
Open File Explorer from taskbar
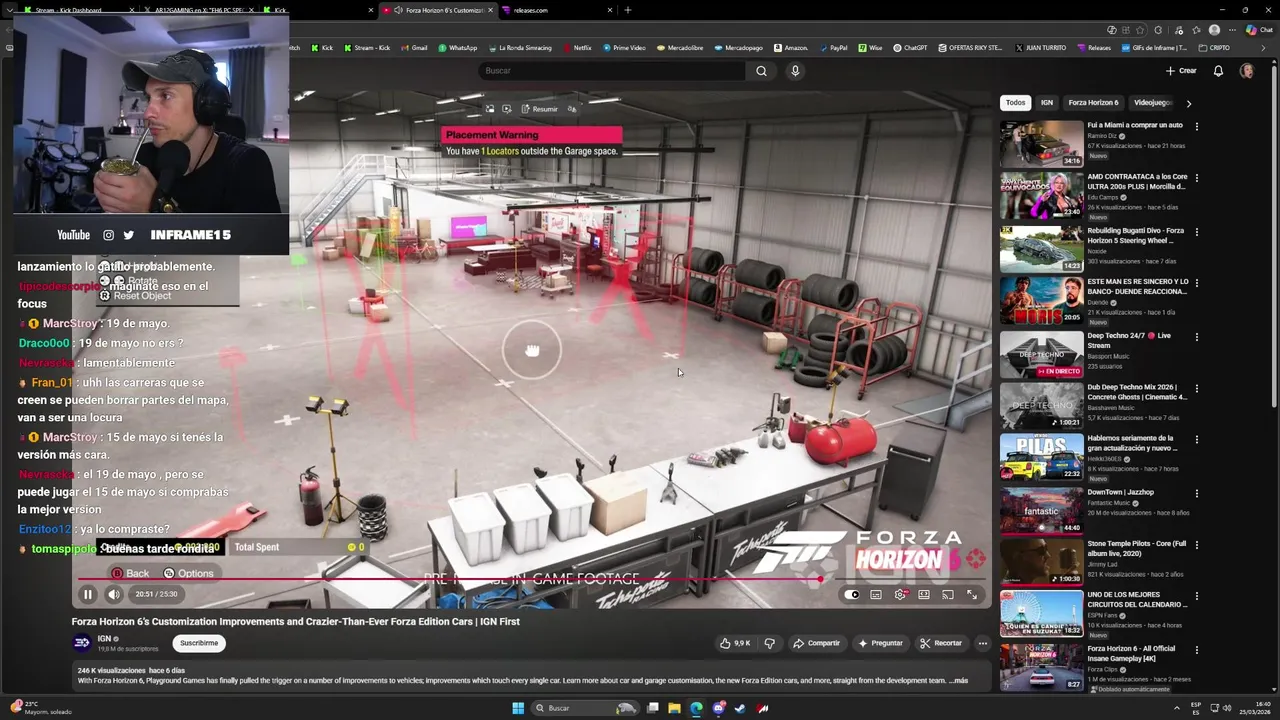pos(674,708)
